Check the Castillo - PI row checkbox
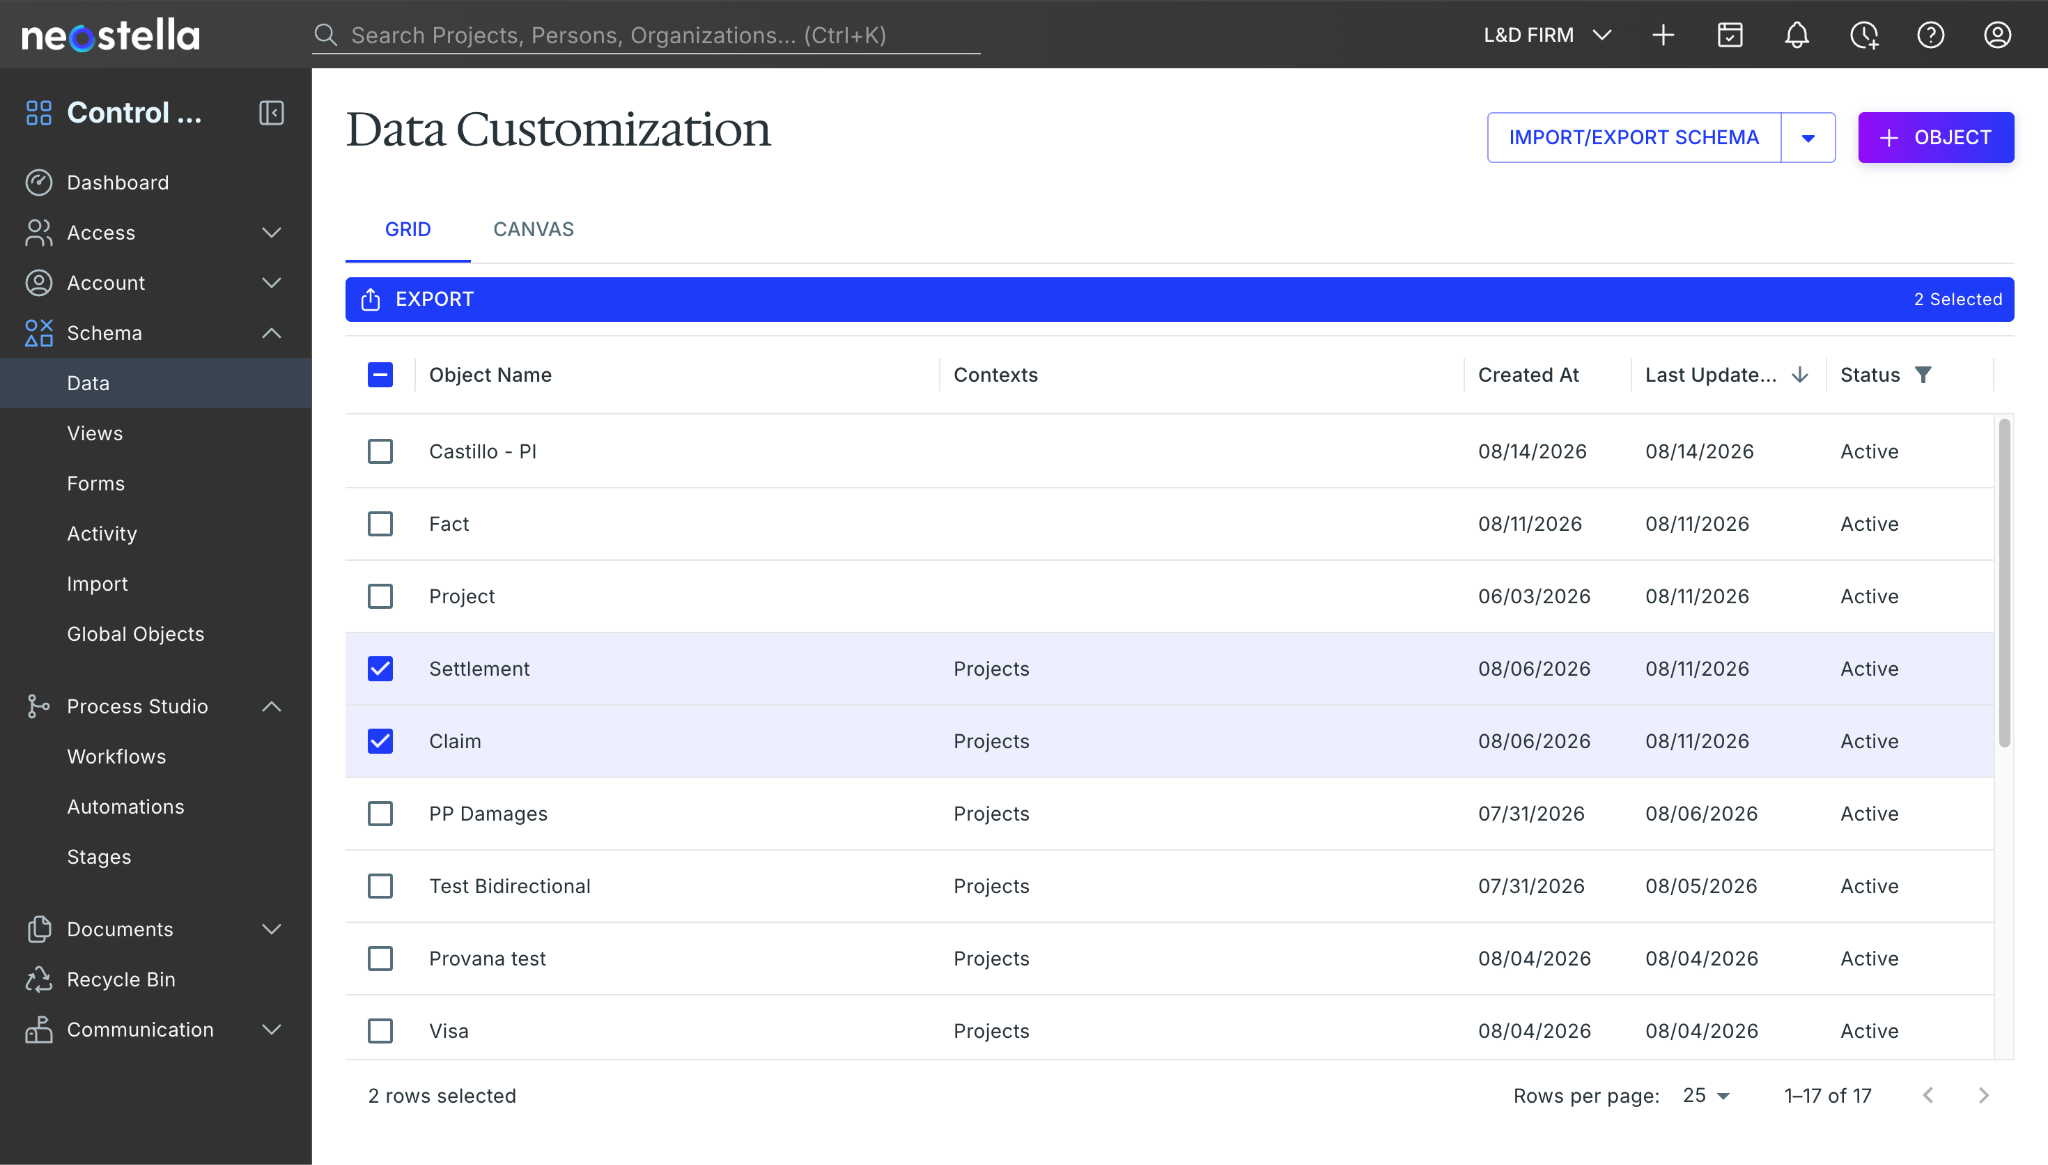 tap(380, 452)
